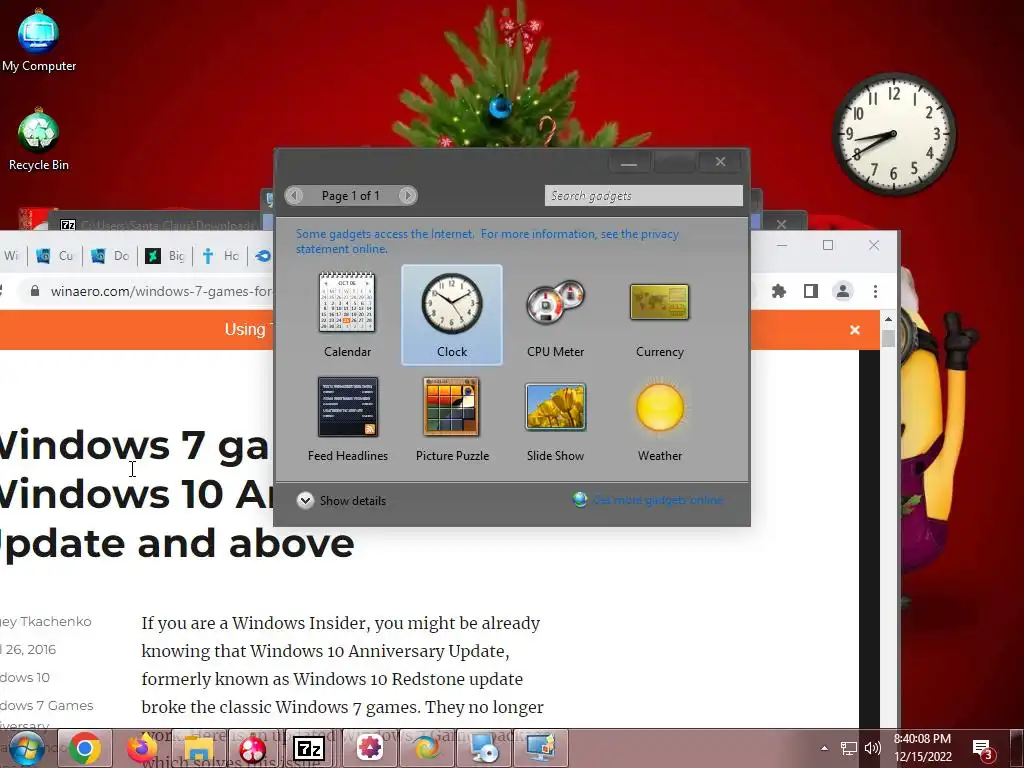The image size is (1024, 768).
Task: Open Firefox from the taskbar
Action: 141,748
